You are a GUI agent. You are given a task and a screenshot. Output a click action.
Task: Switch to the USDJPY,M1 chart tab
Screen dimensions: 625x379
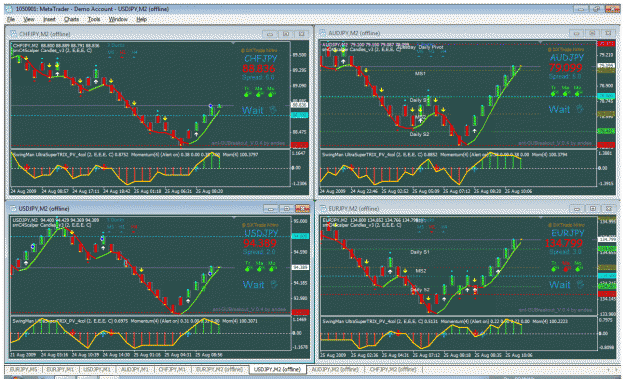pos(97,369)
